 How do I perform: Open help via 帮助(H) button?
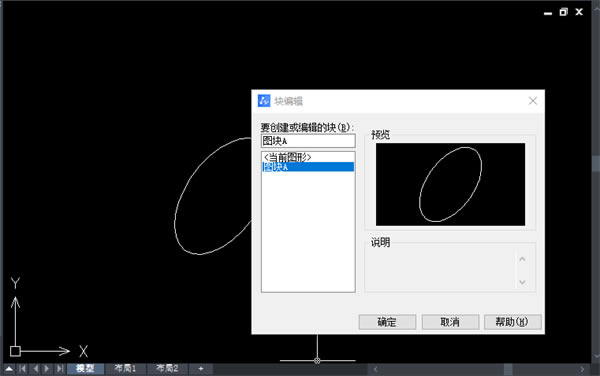[x=513, y=322]
